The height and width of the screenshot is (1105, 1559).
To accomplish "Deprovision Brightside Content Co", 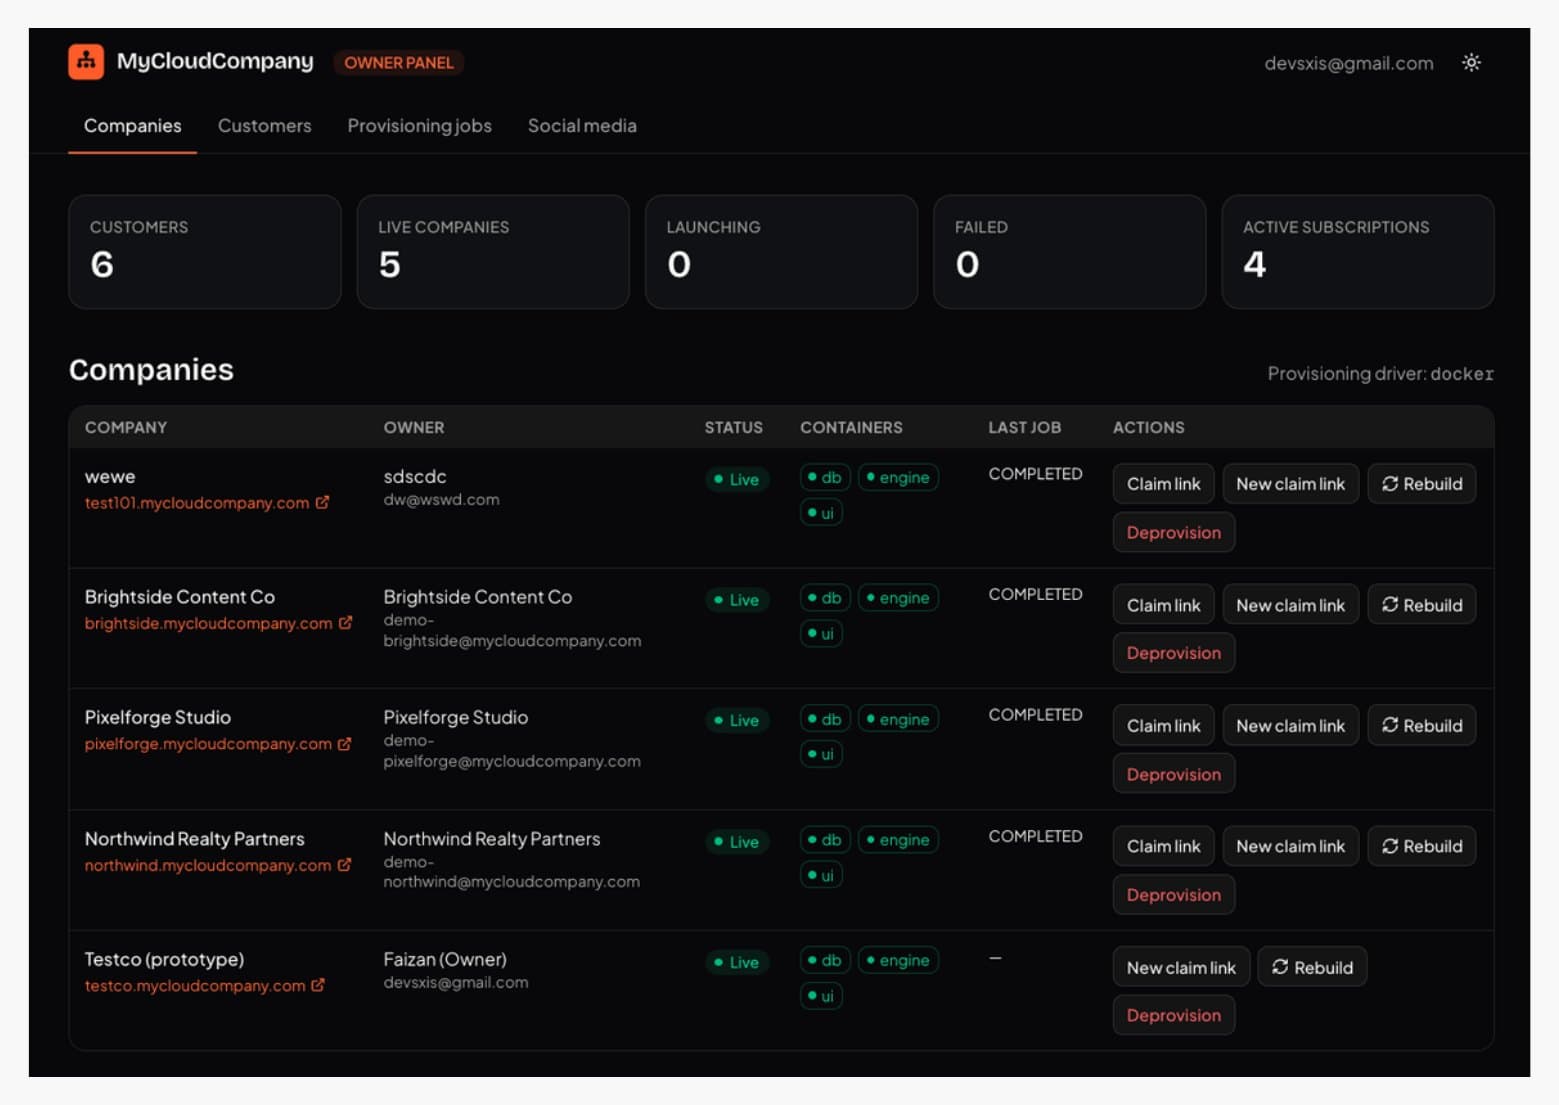I will [1173, 652].
